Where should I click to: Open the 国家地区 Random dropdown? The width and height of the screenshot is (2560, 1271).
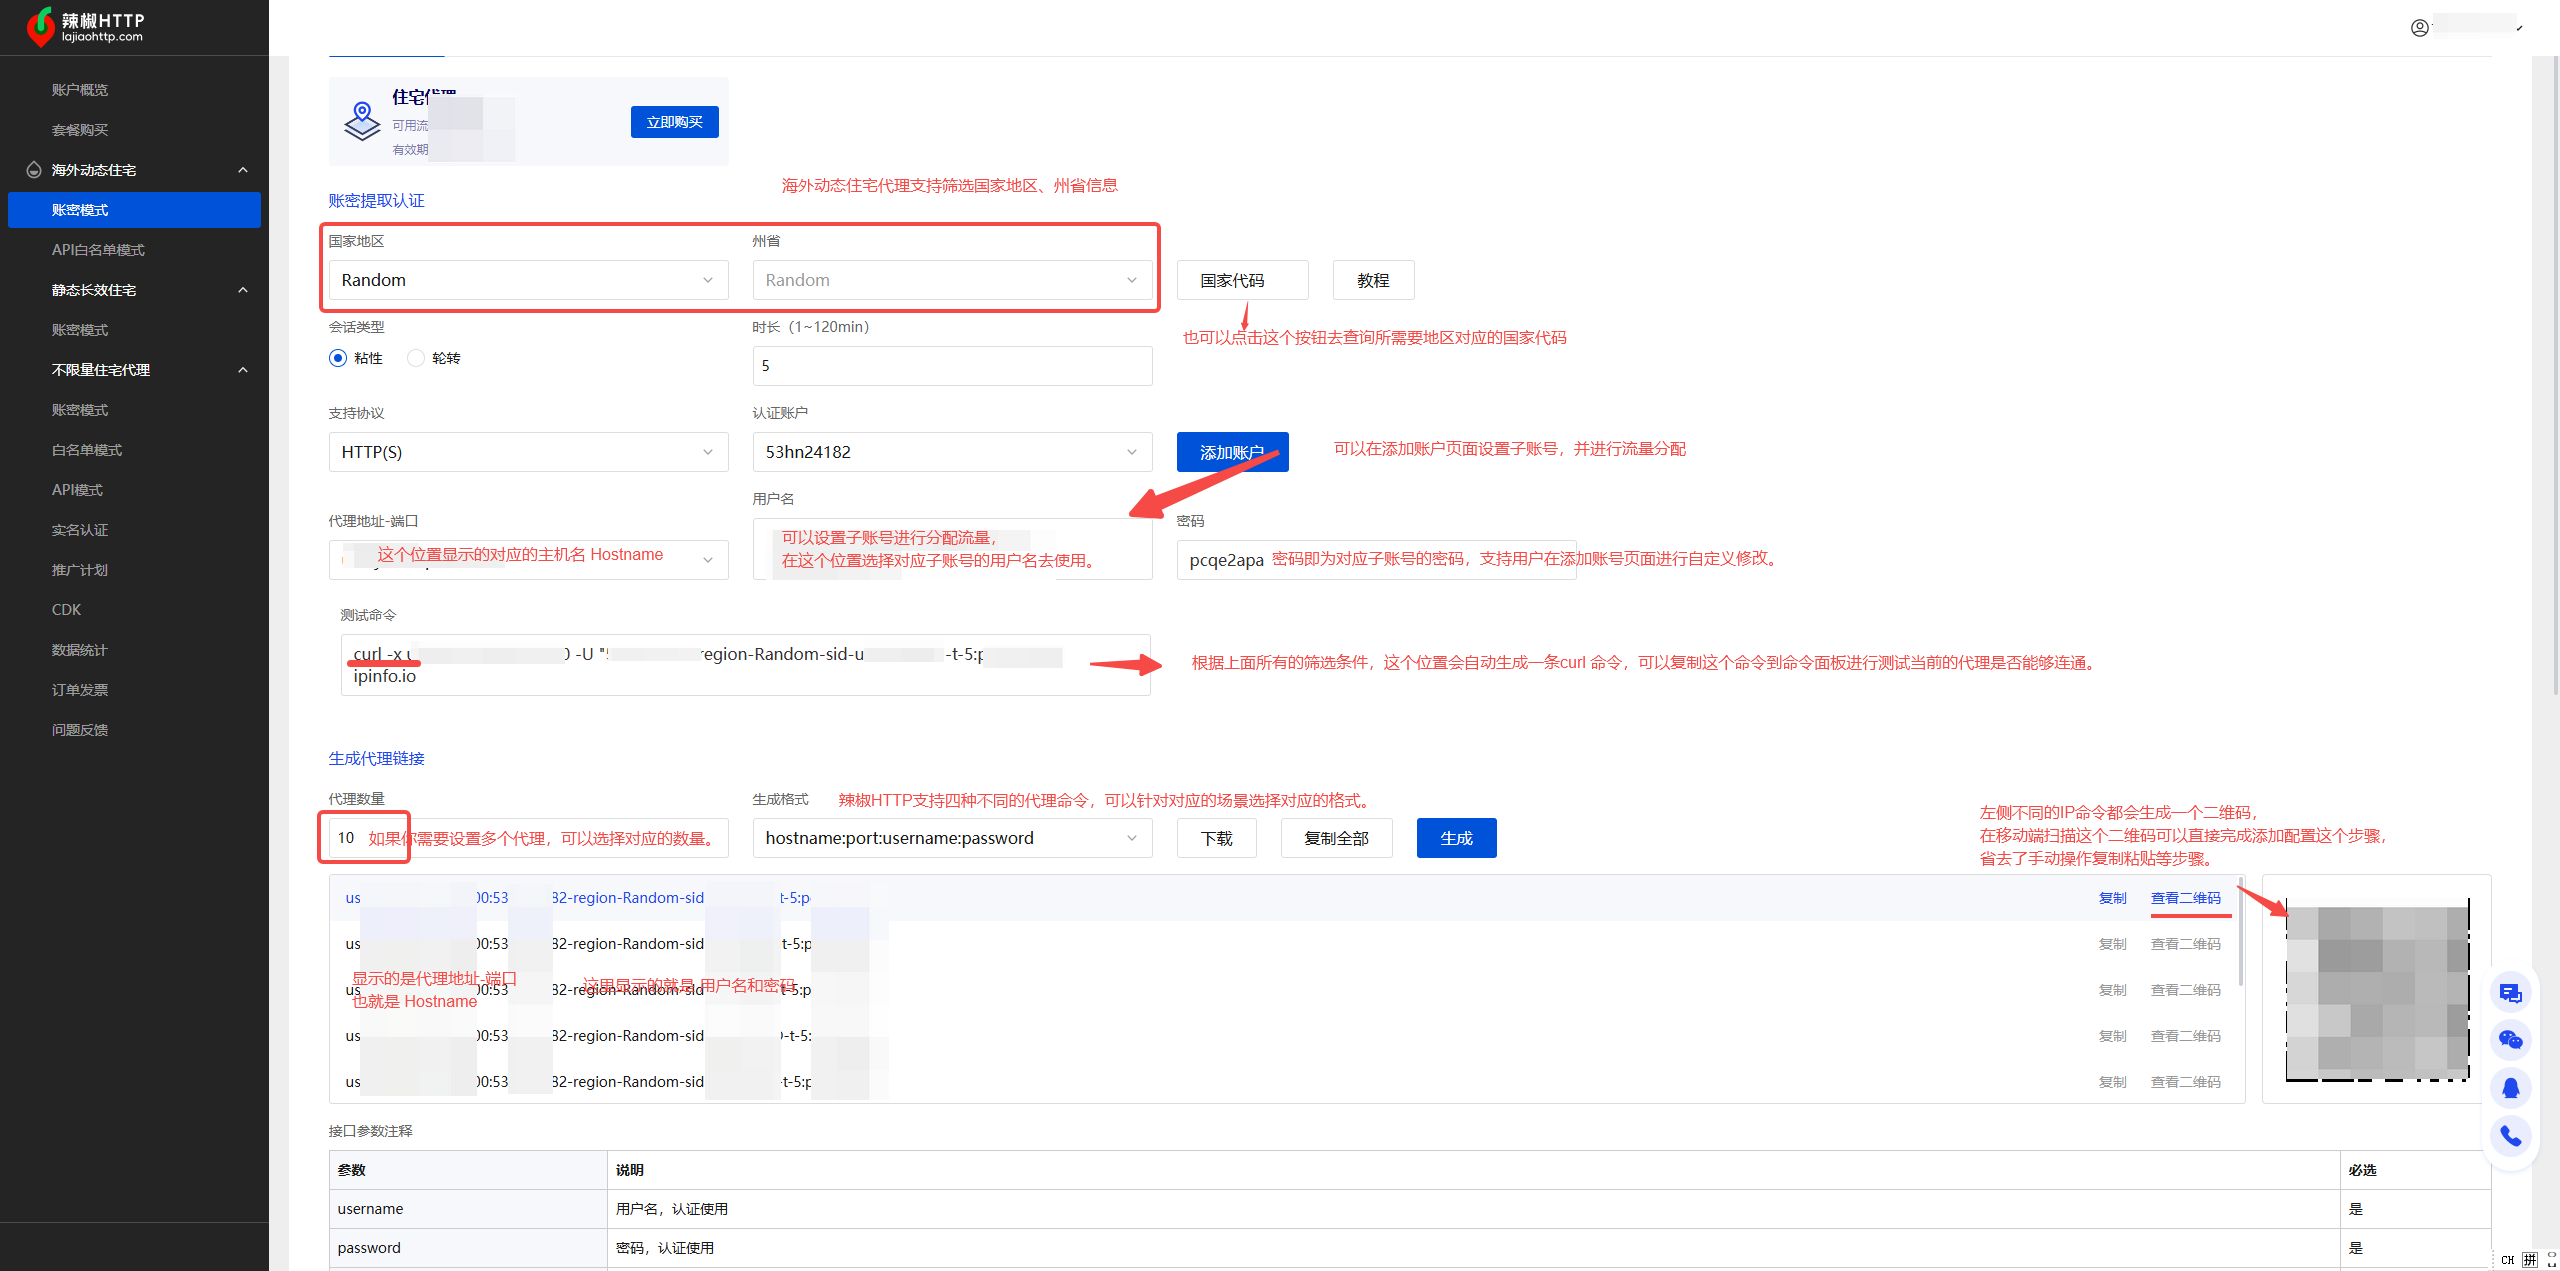click(528, 280)
